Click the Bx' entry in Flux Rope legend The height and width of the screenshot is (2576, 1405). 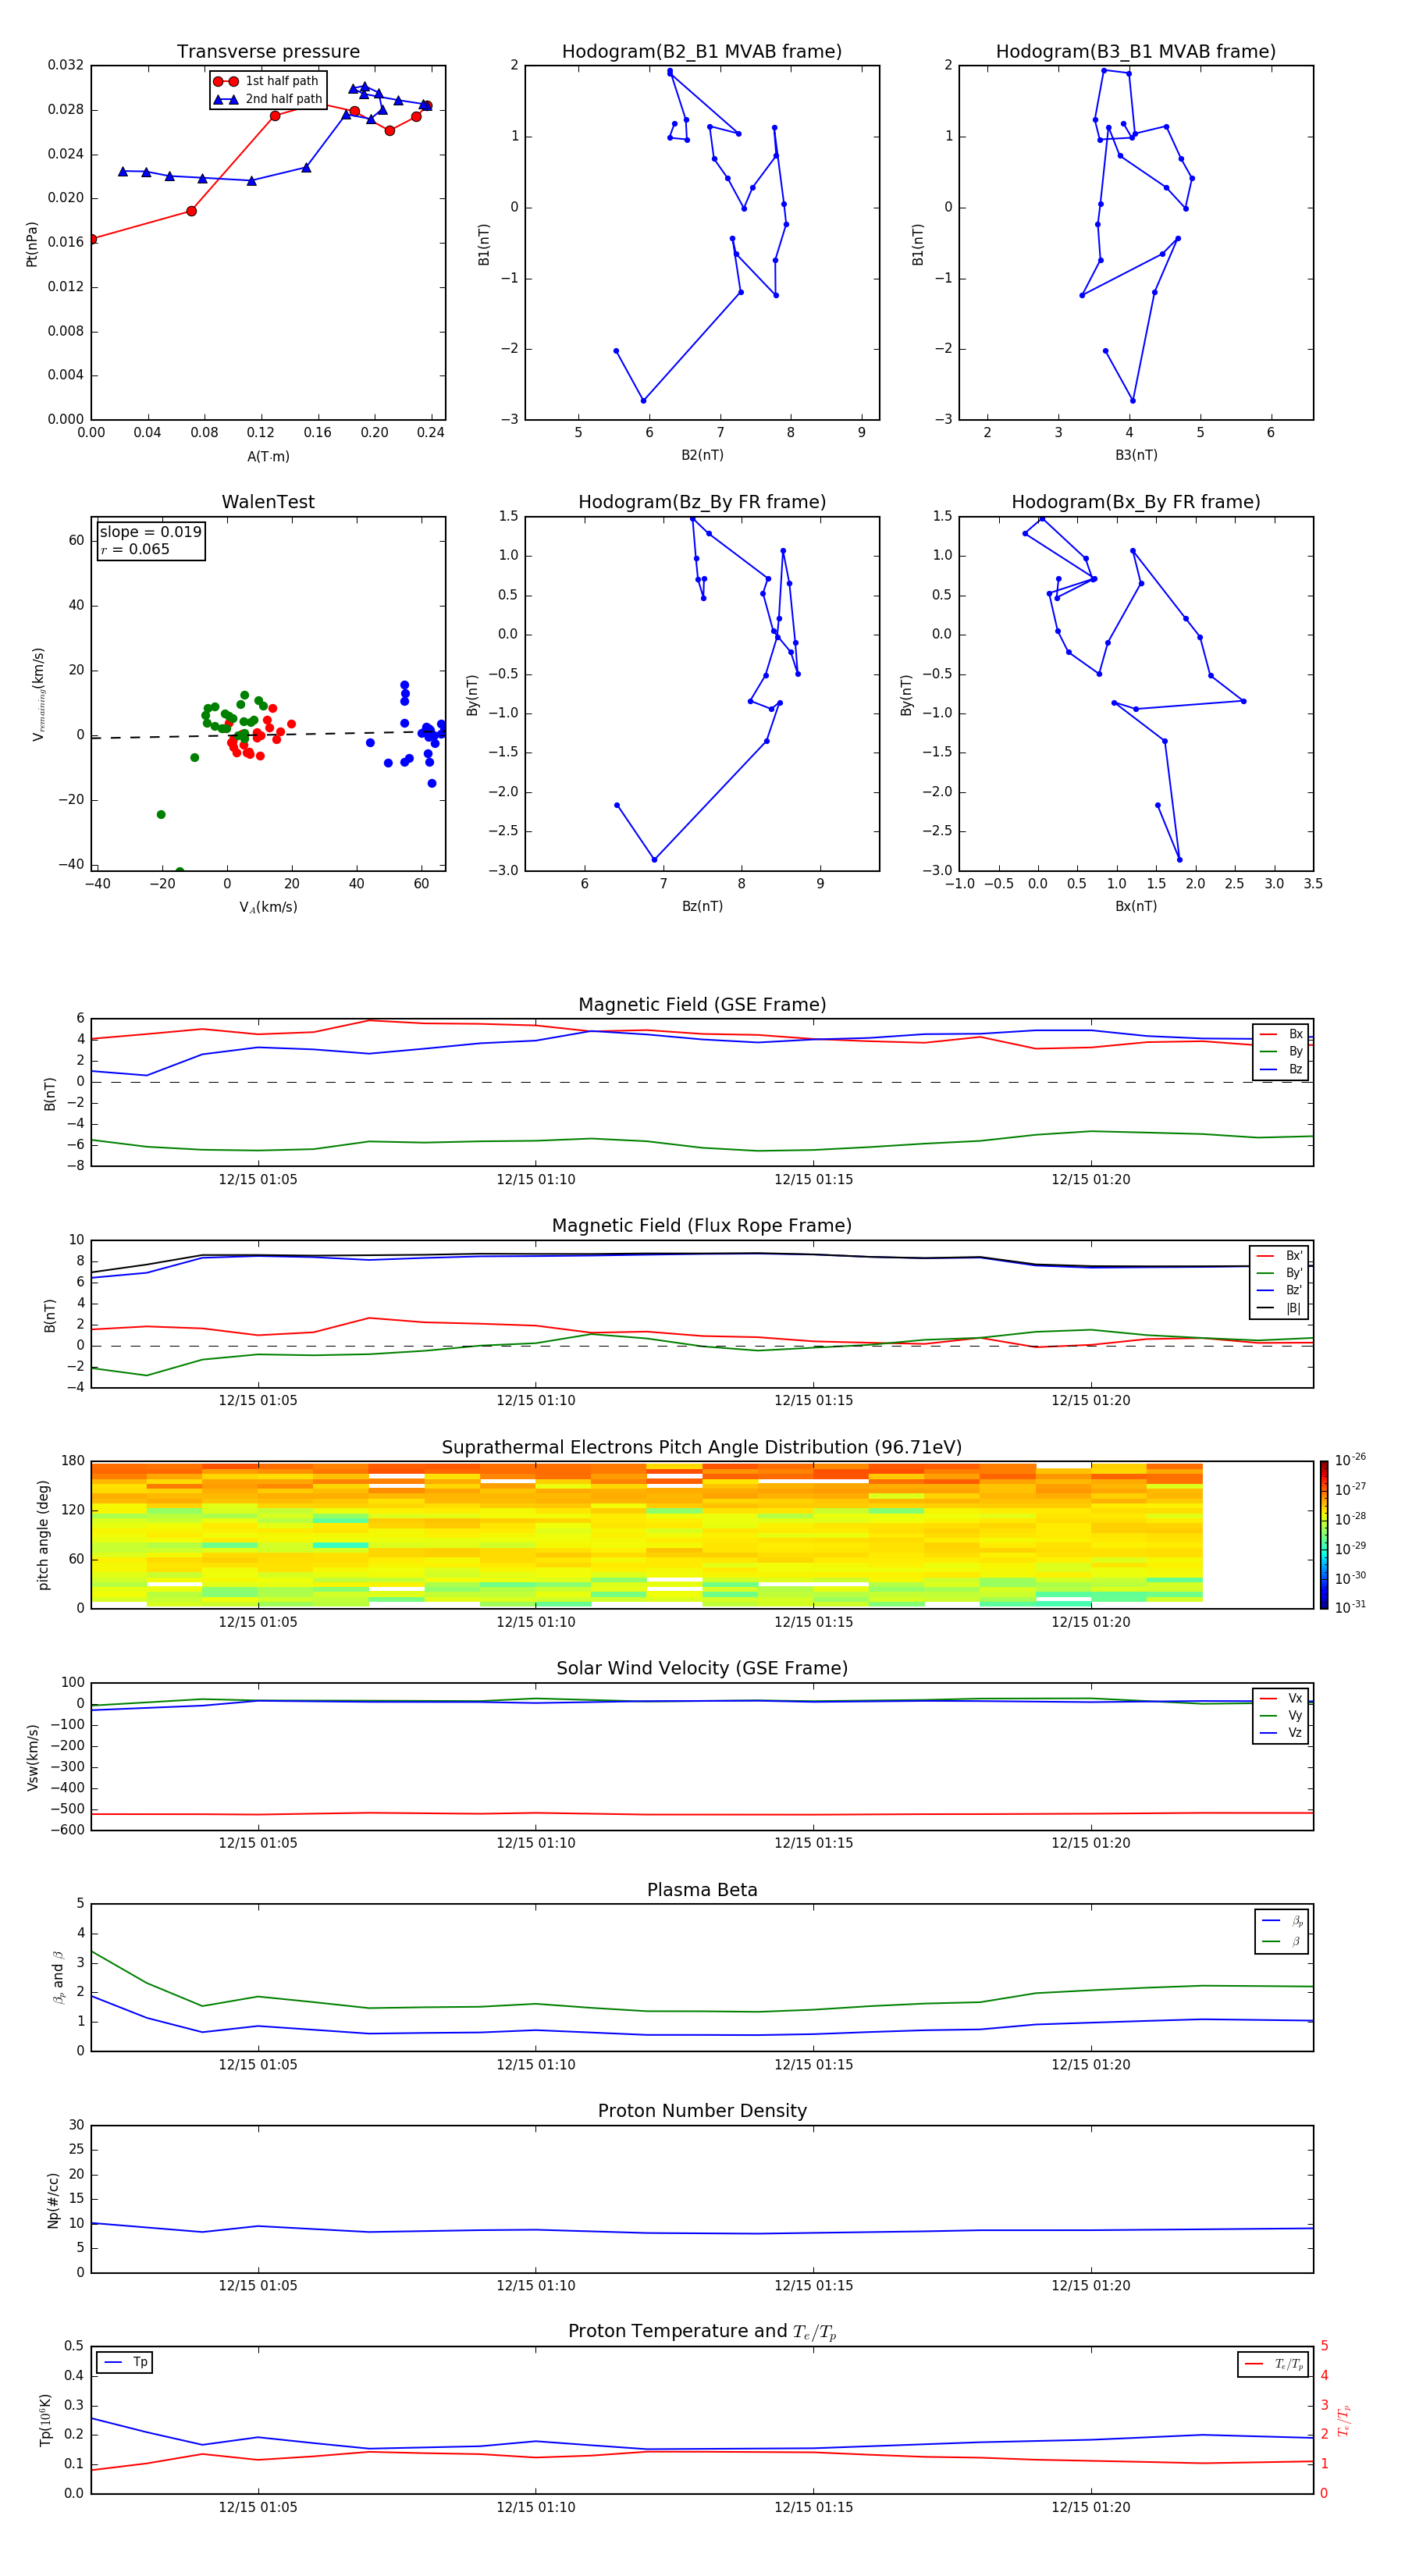[x=1280, y=1256]
